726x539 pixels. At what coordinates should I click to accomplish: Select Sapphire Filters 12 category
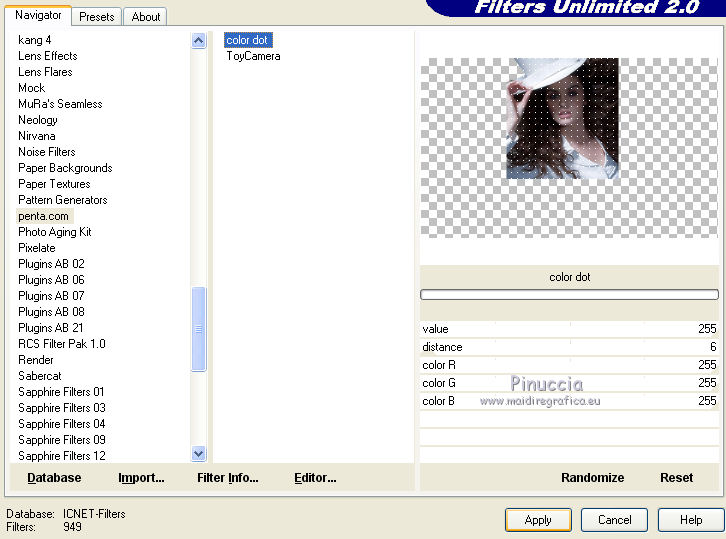(62, 456)
